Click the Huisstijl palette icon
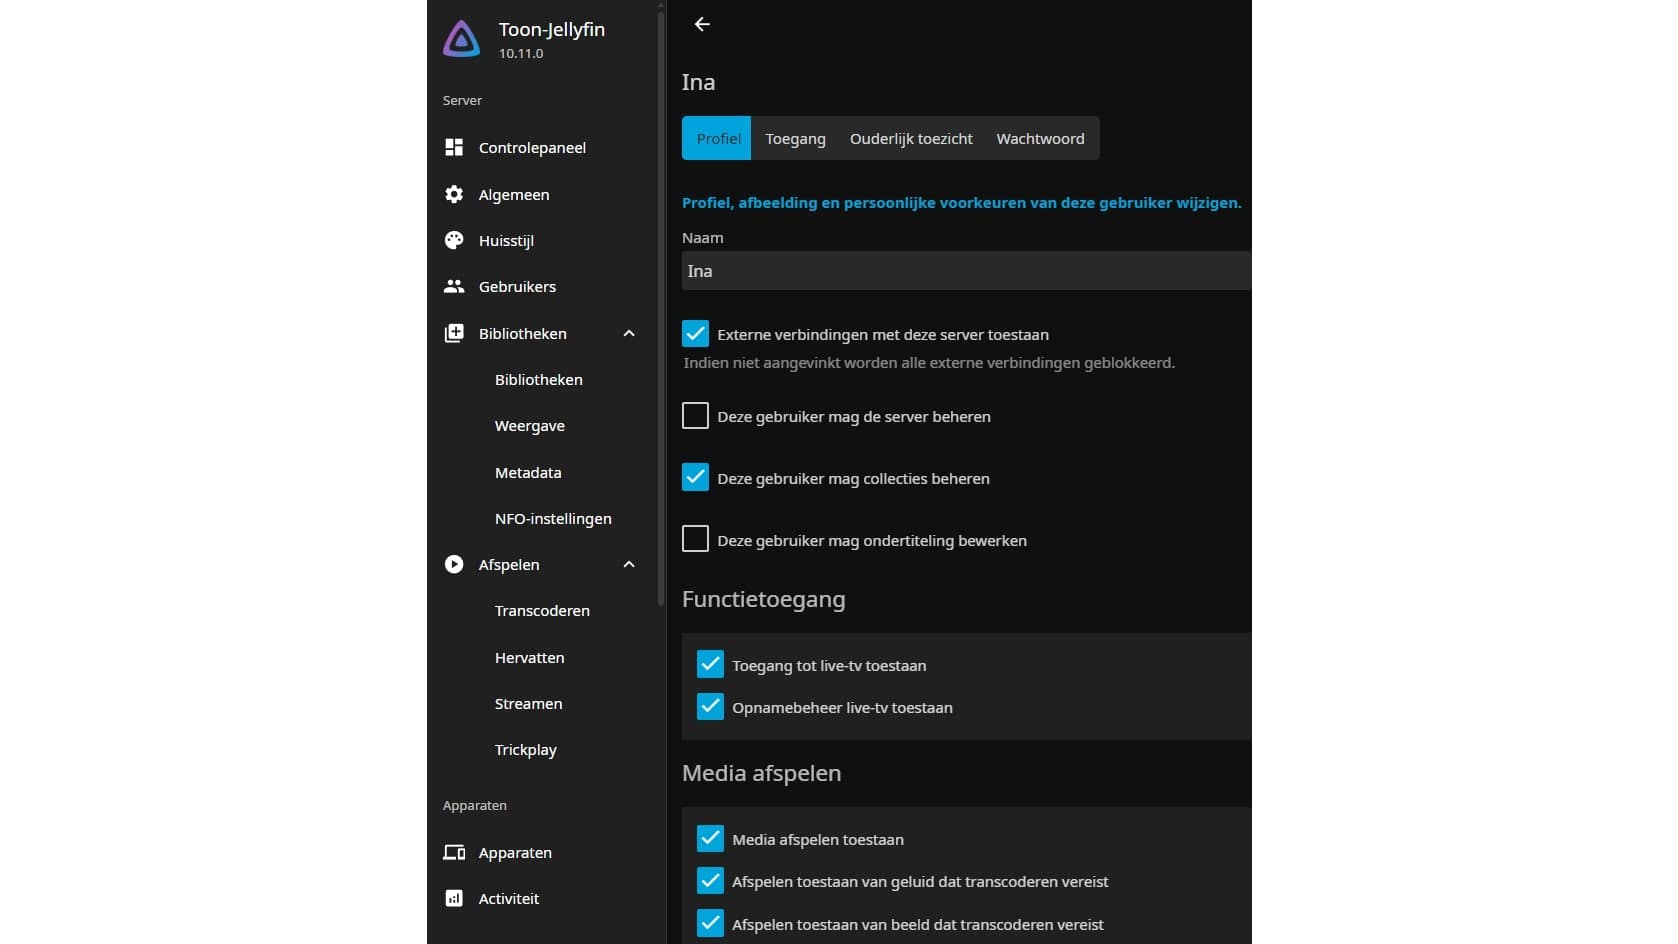 454,240
